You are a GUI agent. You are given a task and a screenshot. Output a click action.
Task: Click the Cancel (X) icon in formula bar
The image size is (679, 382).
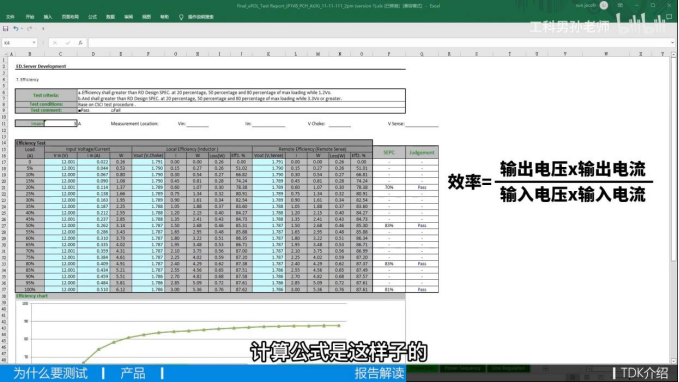coord(55,43)
